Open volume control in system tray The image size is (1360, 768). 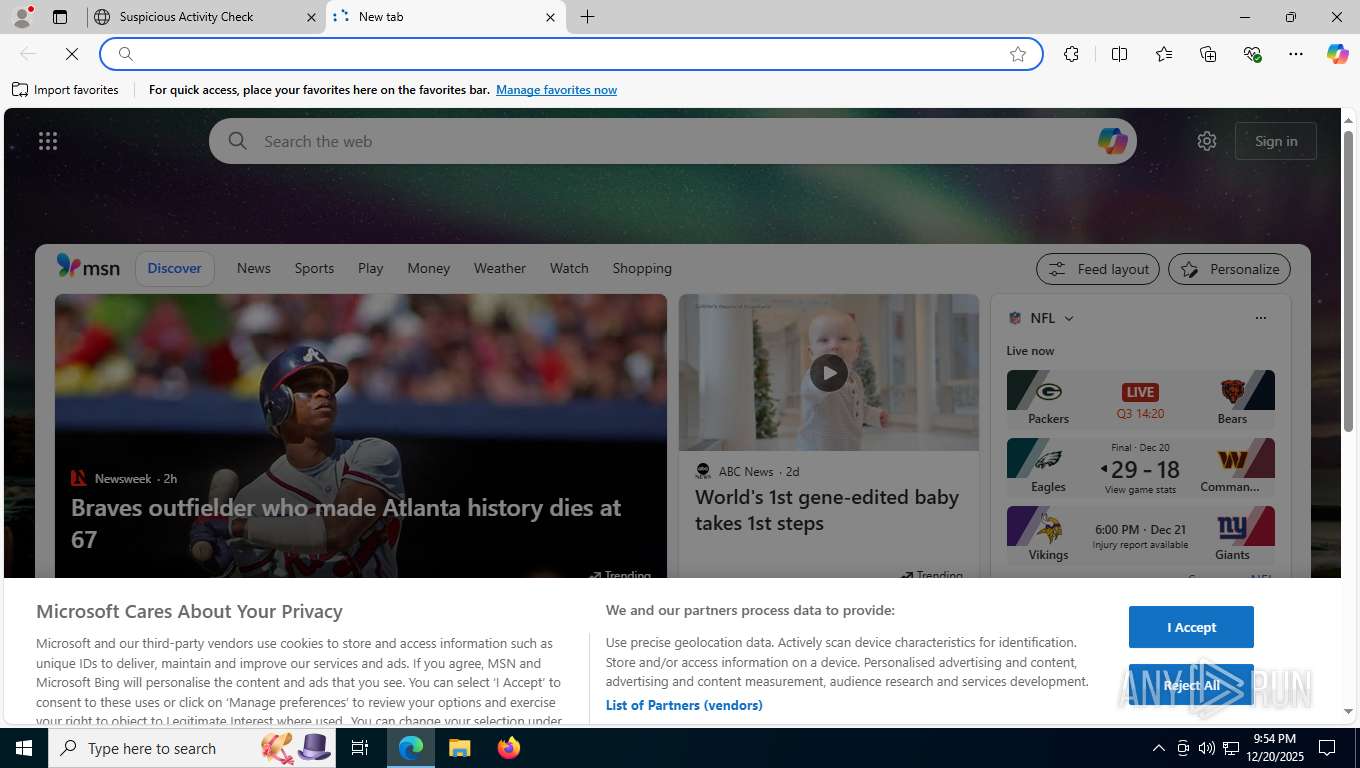tap(1207, 748)
